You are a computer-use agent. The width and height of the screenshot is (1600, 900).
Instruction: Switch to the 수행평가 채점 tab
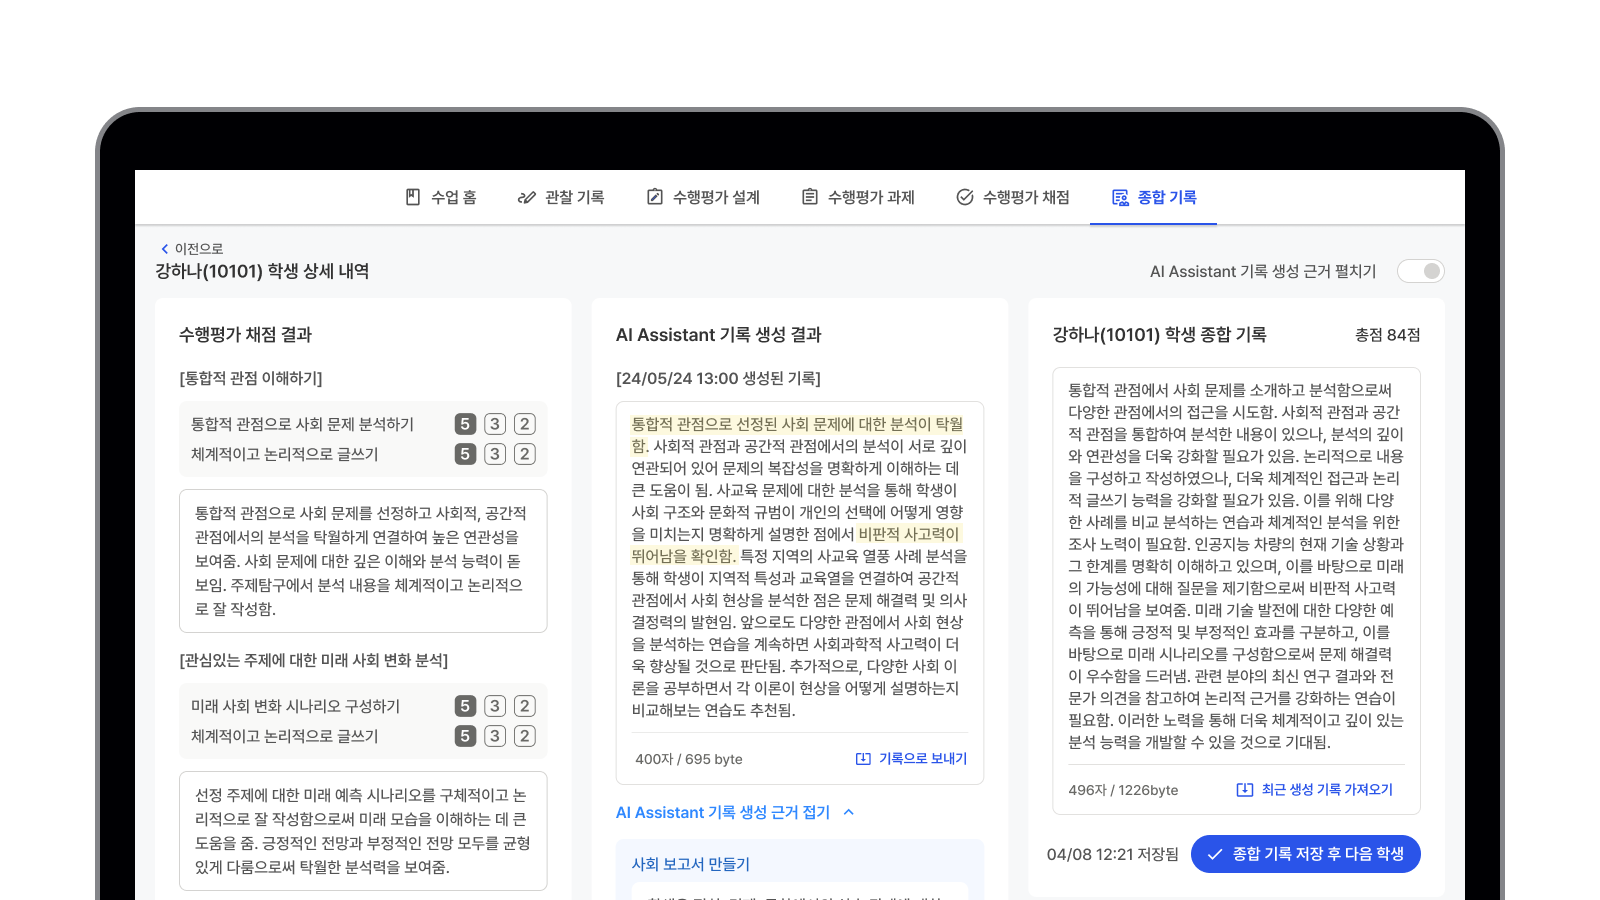(x=1013, y=197)
